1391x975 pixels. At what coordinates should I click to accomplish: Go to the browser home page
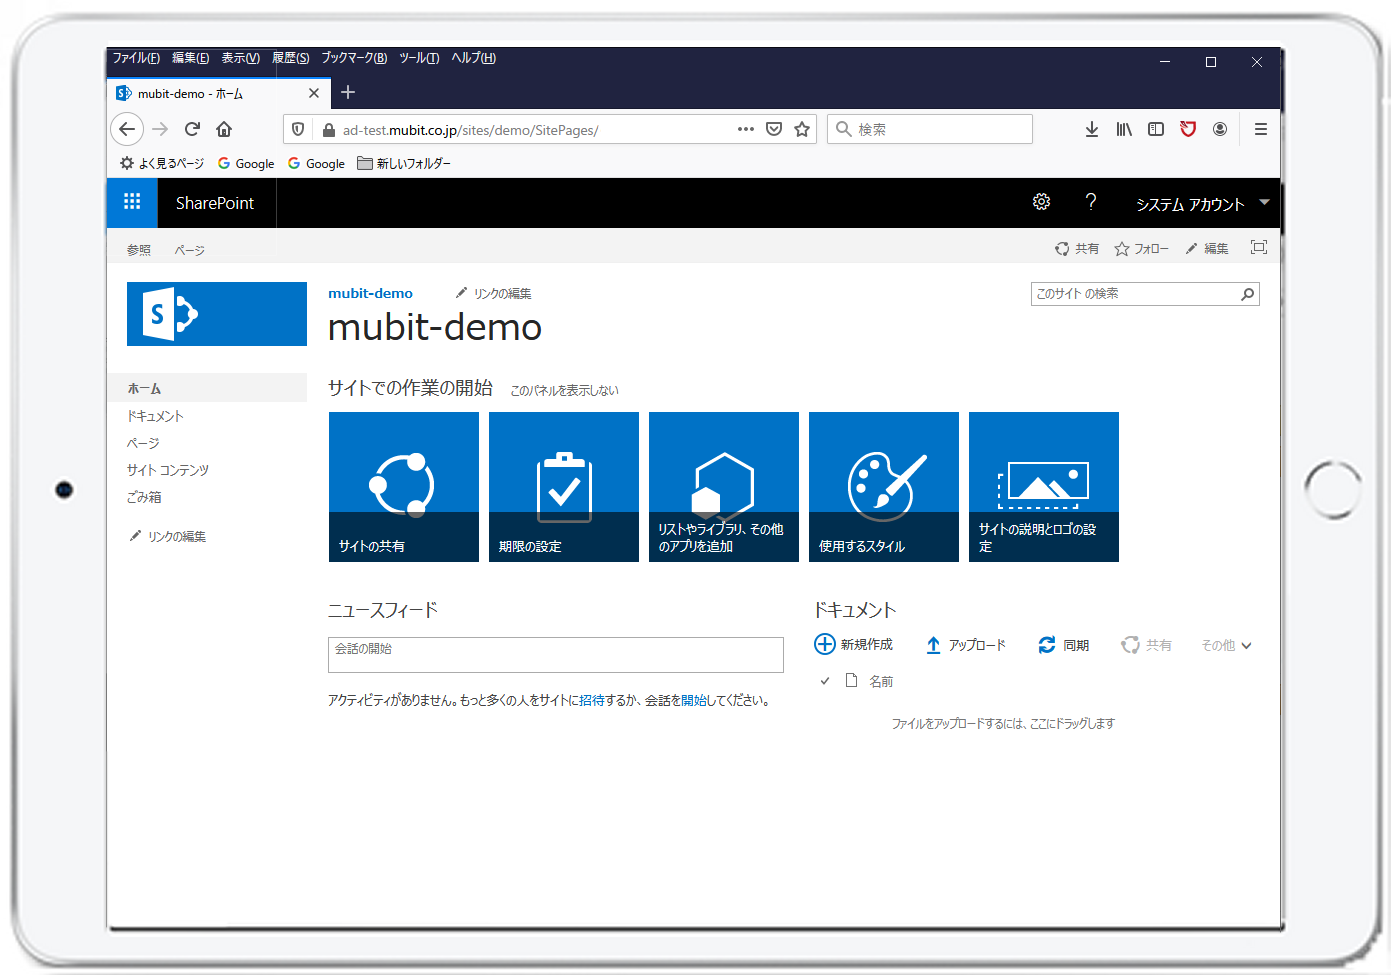coord(224,129)
